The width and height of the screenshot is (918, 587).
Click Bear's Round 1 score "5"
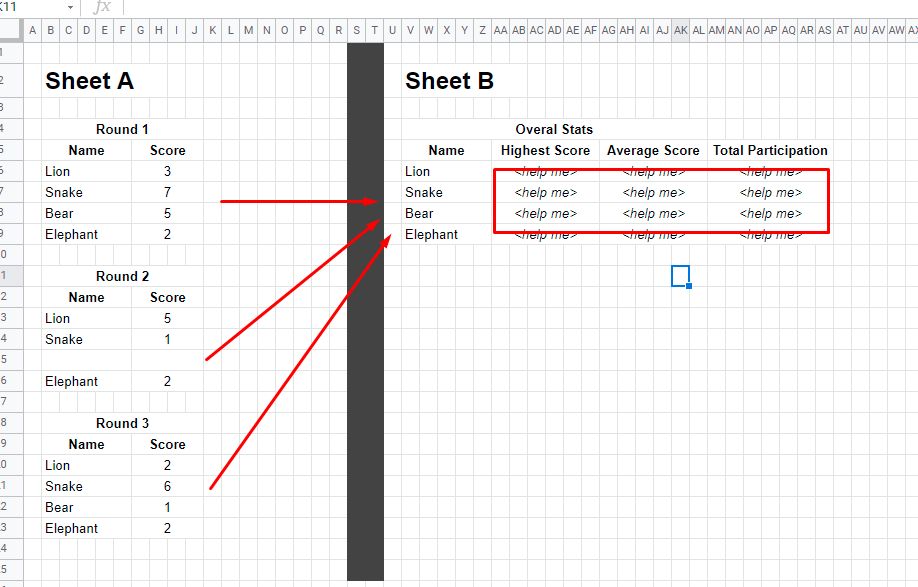tap(167, 214)
